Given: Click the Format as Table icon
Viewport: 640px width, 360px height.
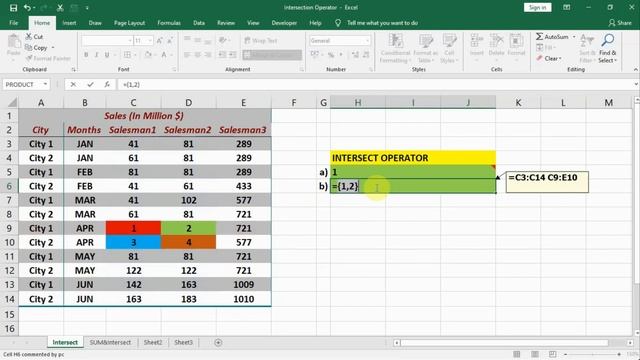Looking at the screenshot, I should coord(425,41).
